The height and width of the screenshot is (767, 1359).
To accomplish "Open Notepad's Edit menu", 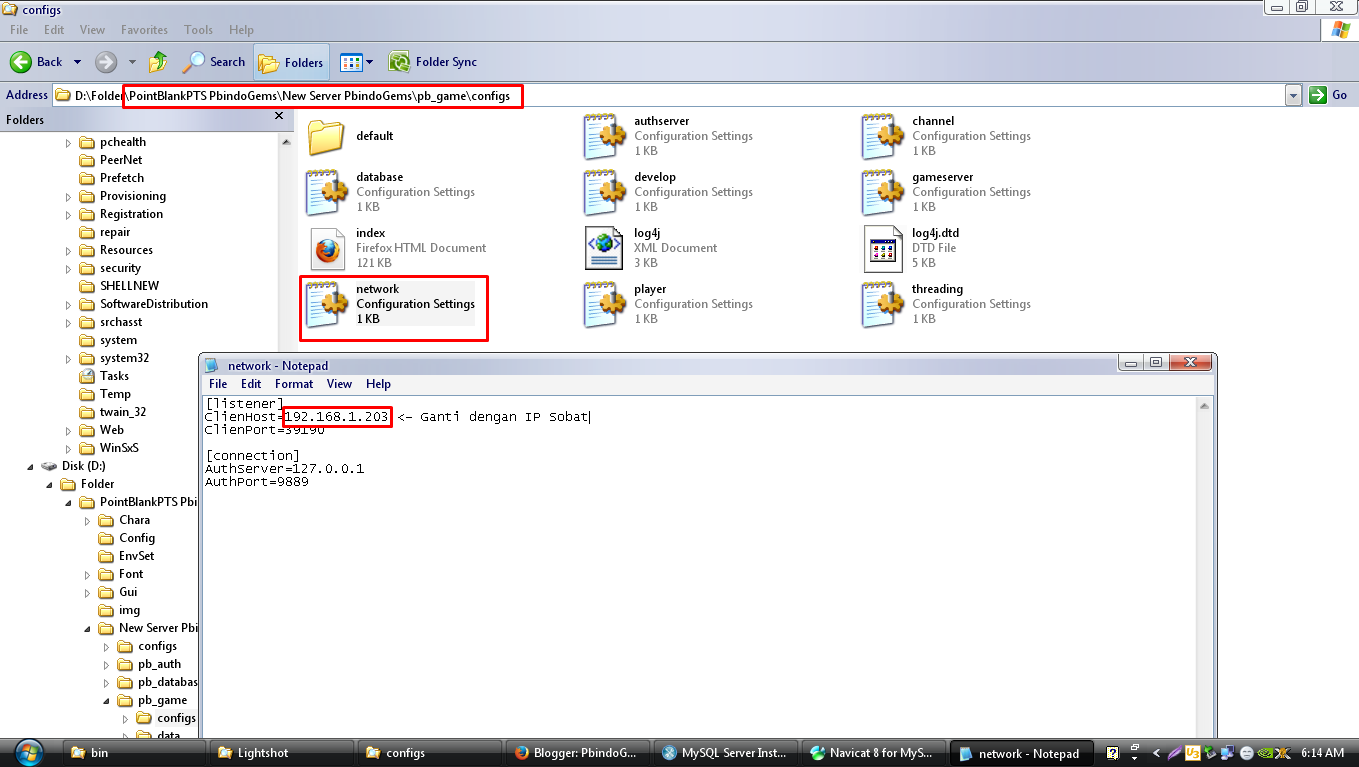I will (251, 384).
